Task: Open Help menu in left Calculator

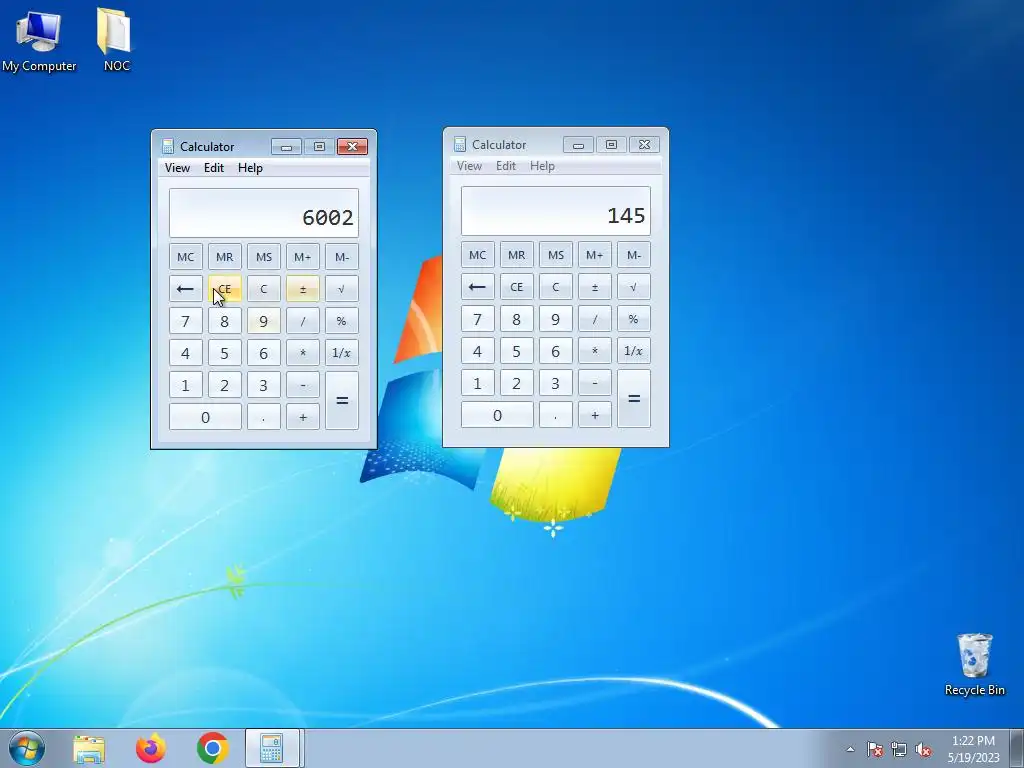Action: point(250,168)
